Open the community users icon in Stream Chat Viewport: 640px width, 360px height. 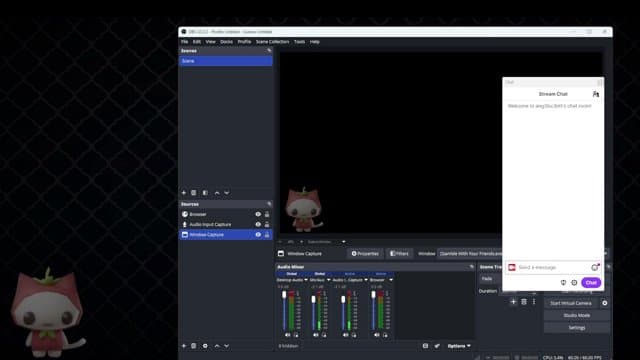pos(596,94)
